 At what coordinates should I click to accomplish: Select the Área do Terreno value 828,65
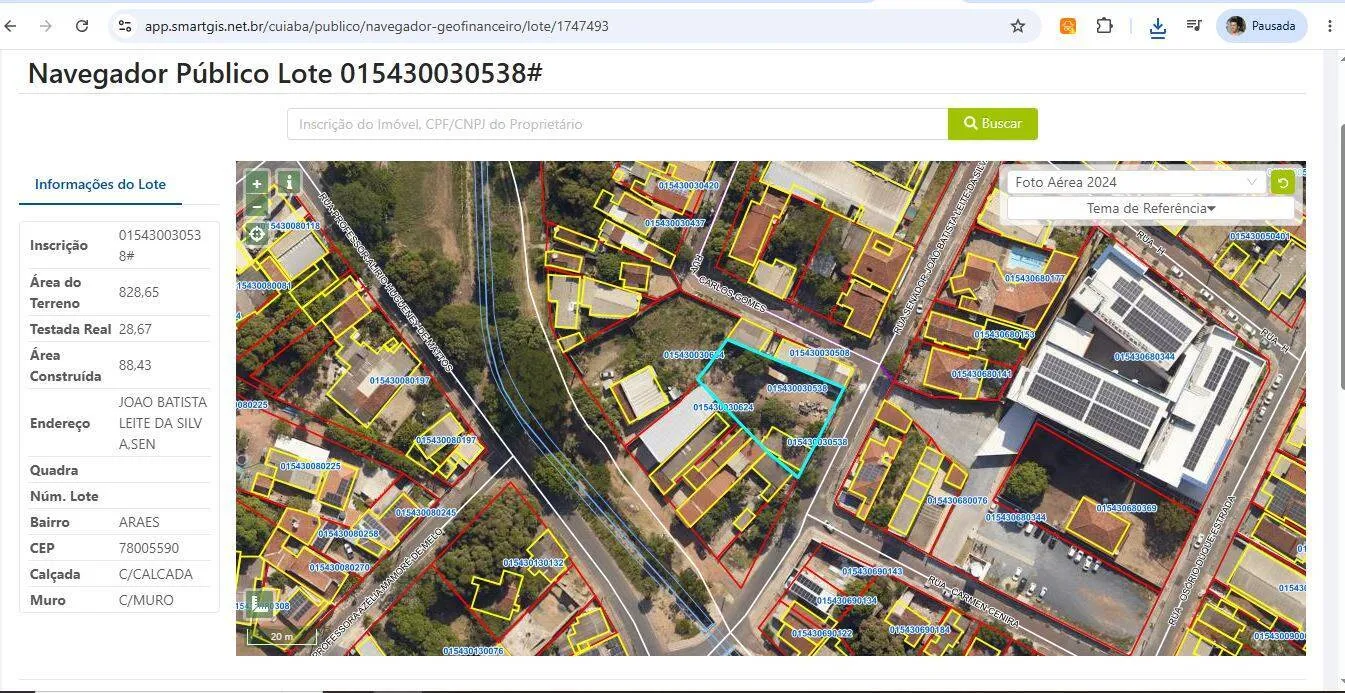(139, 292)
